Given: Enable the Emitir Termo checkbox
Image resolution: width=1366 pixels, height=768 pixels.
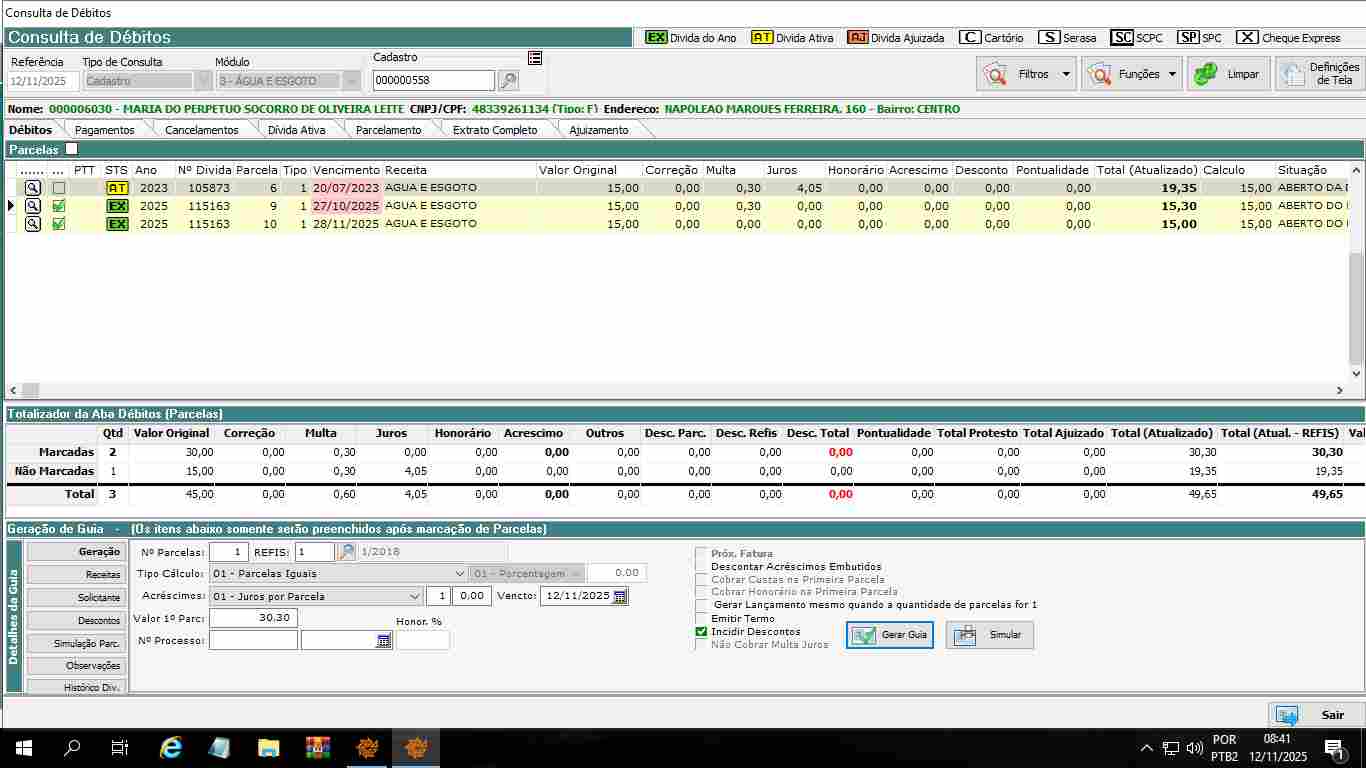Looking at the screenshot, I should [701, 619].
